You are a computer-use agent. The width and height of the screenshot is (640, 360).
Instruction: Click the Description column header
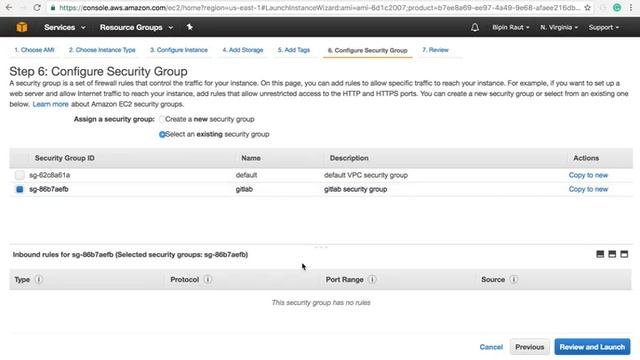point(349,158)
